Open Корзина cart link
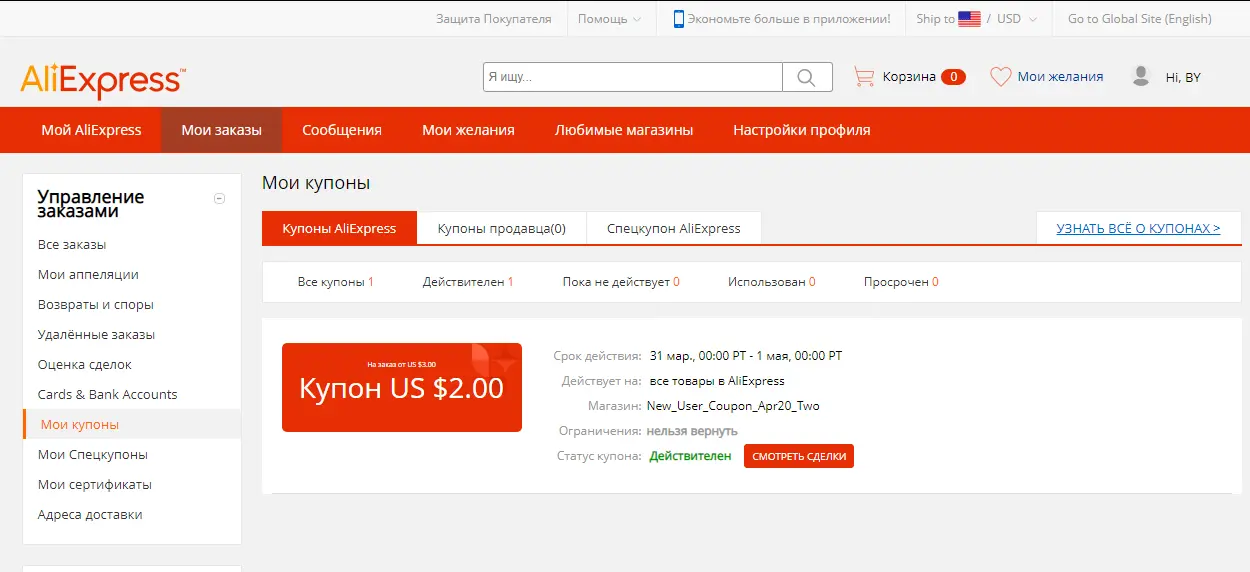1250x572 pixels. (909, 76)
